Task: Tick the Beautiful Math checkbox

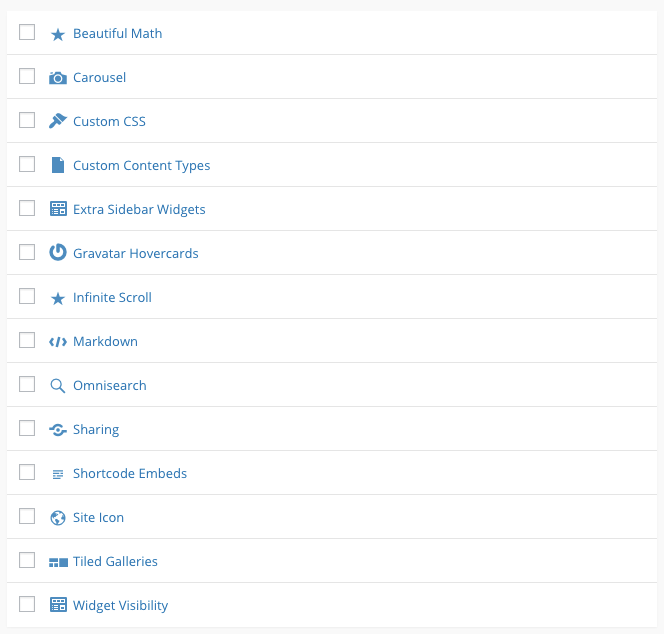Action: pos(27,32)
